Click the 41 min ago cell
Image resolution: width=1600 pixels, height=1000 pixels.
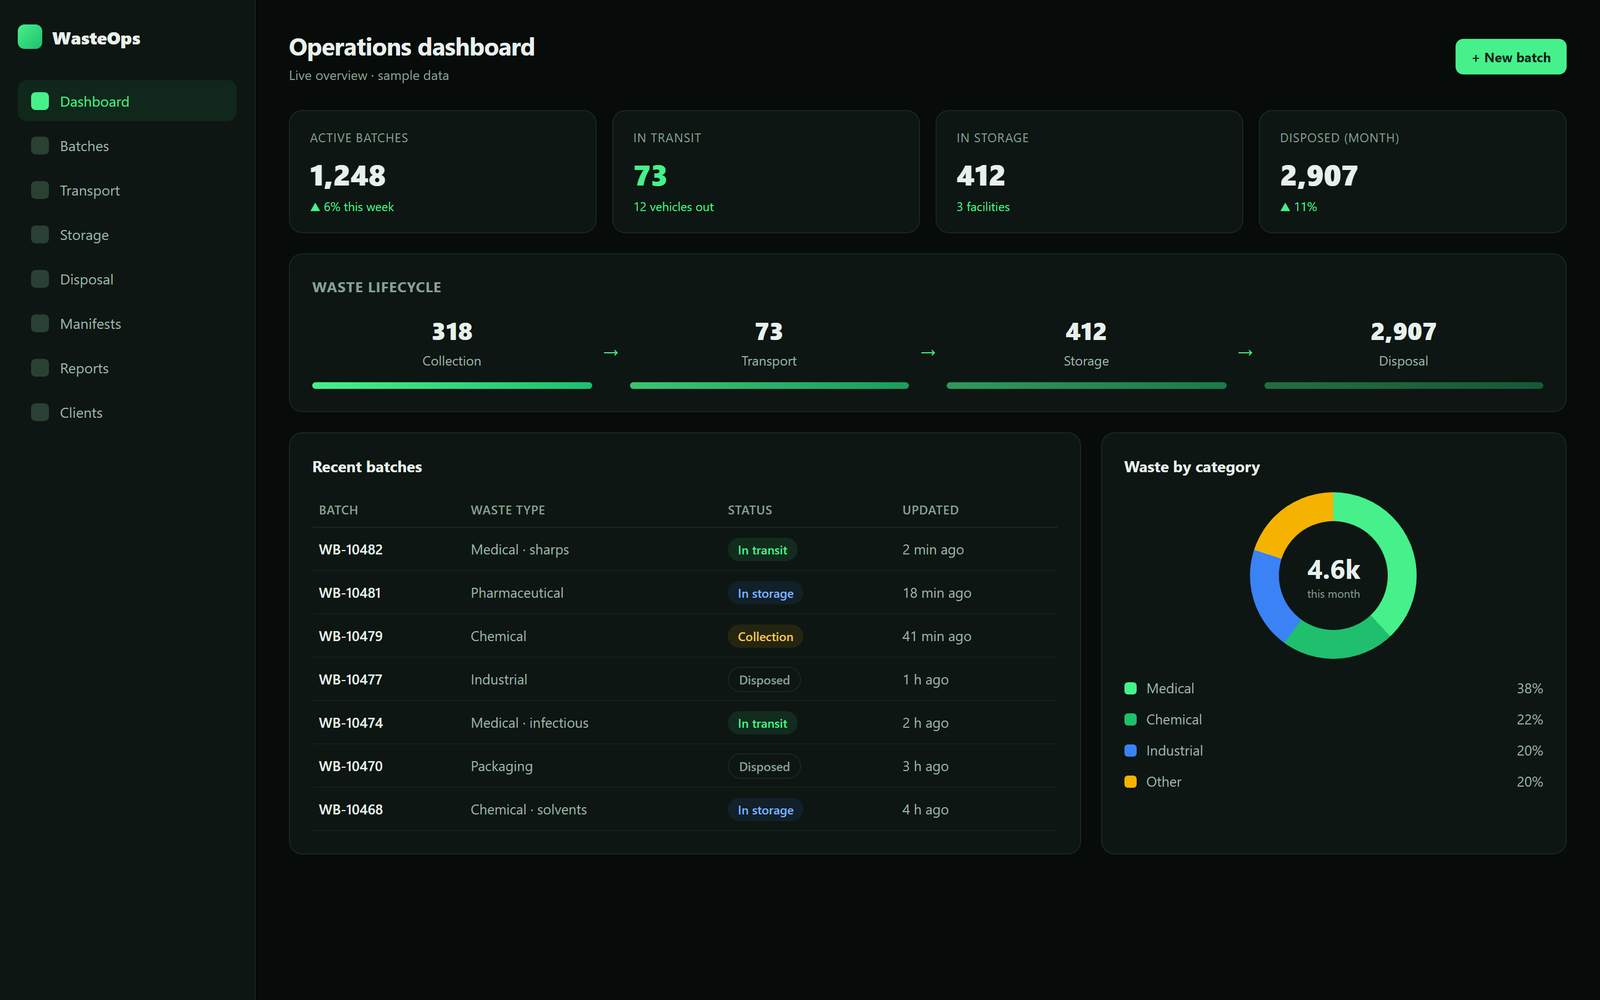[937, 636]
